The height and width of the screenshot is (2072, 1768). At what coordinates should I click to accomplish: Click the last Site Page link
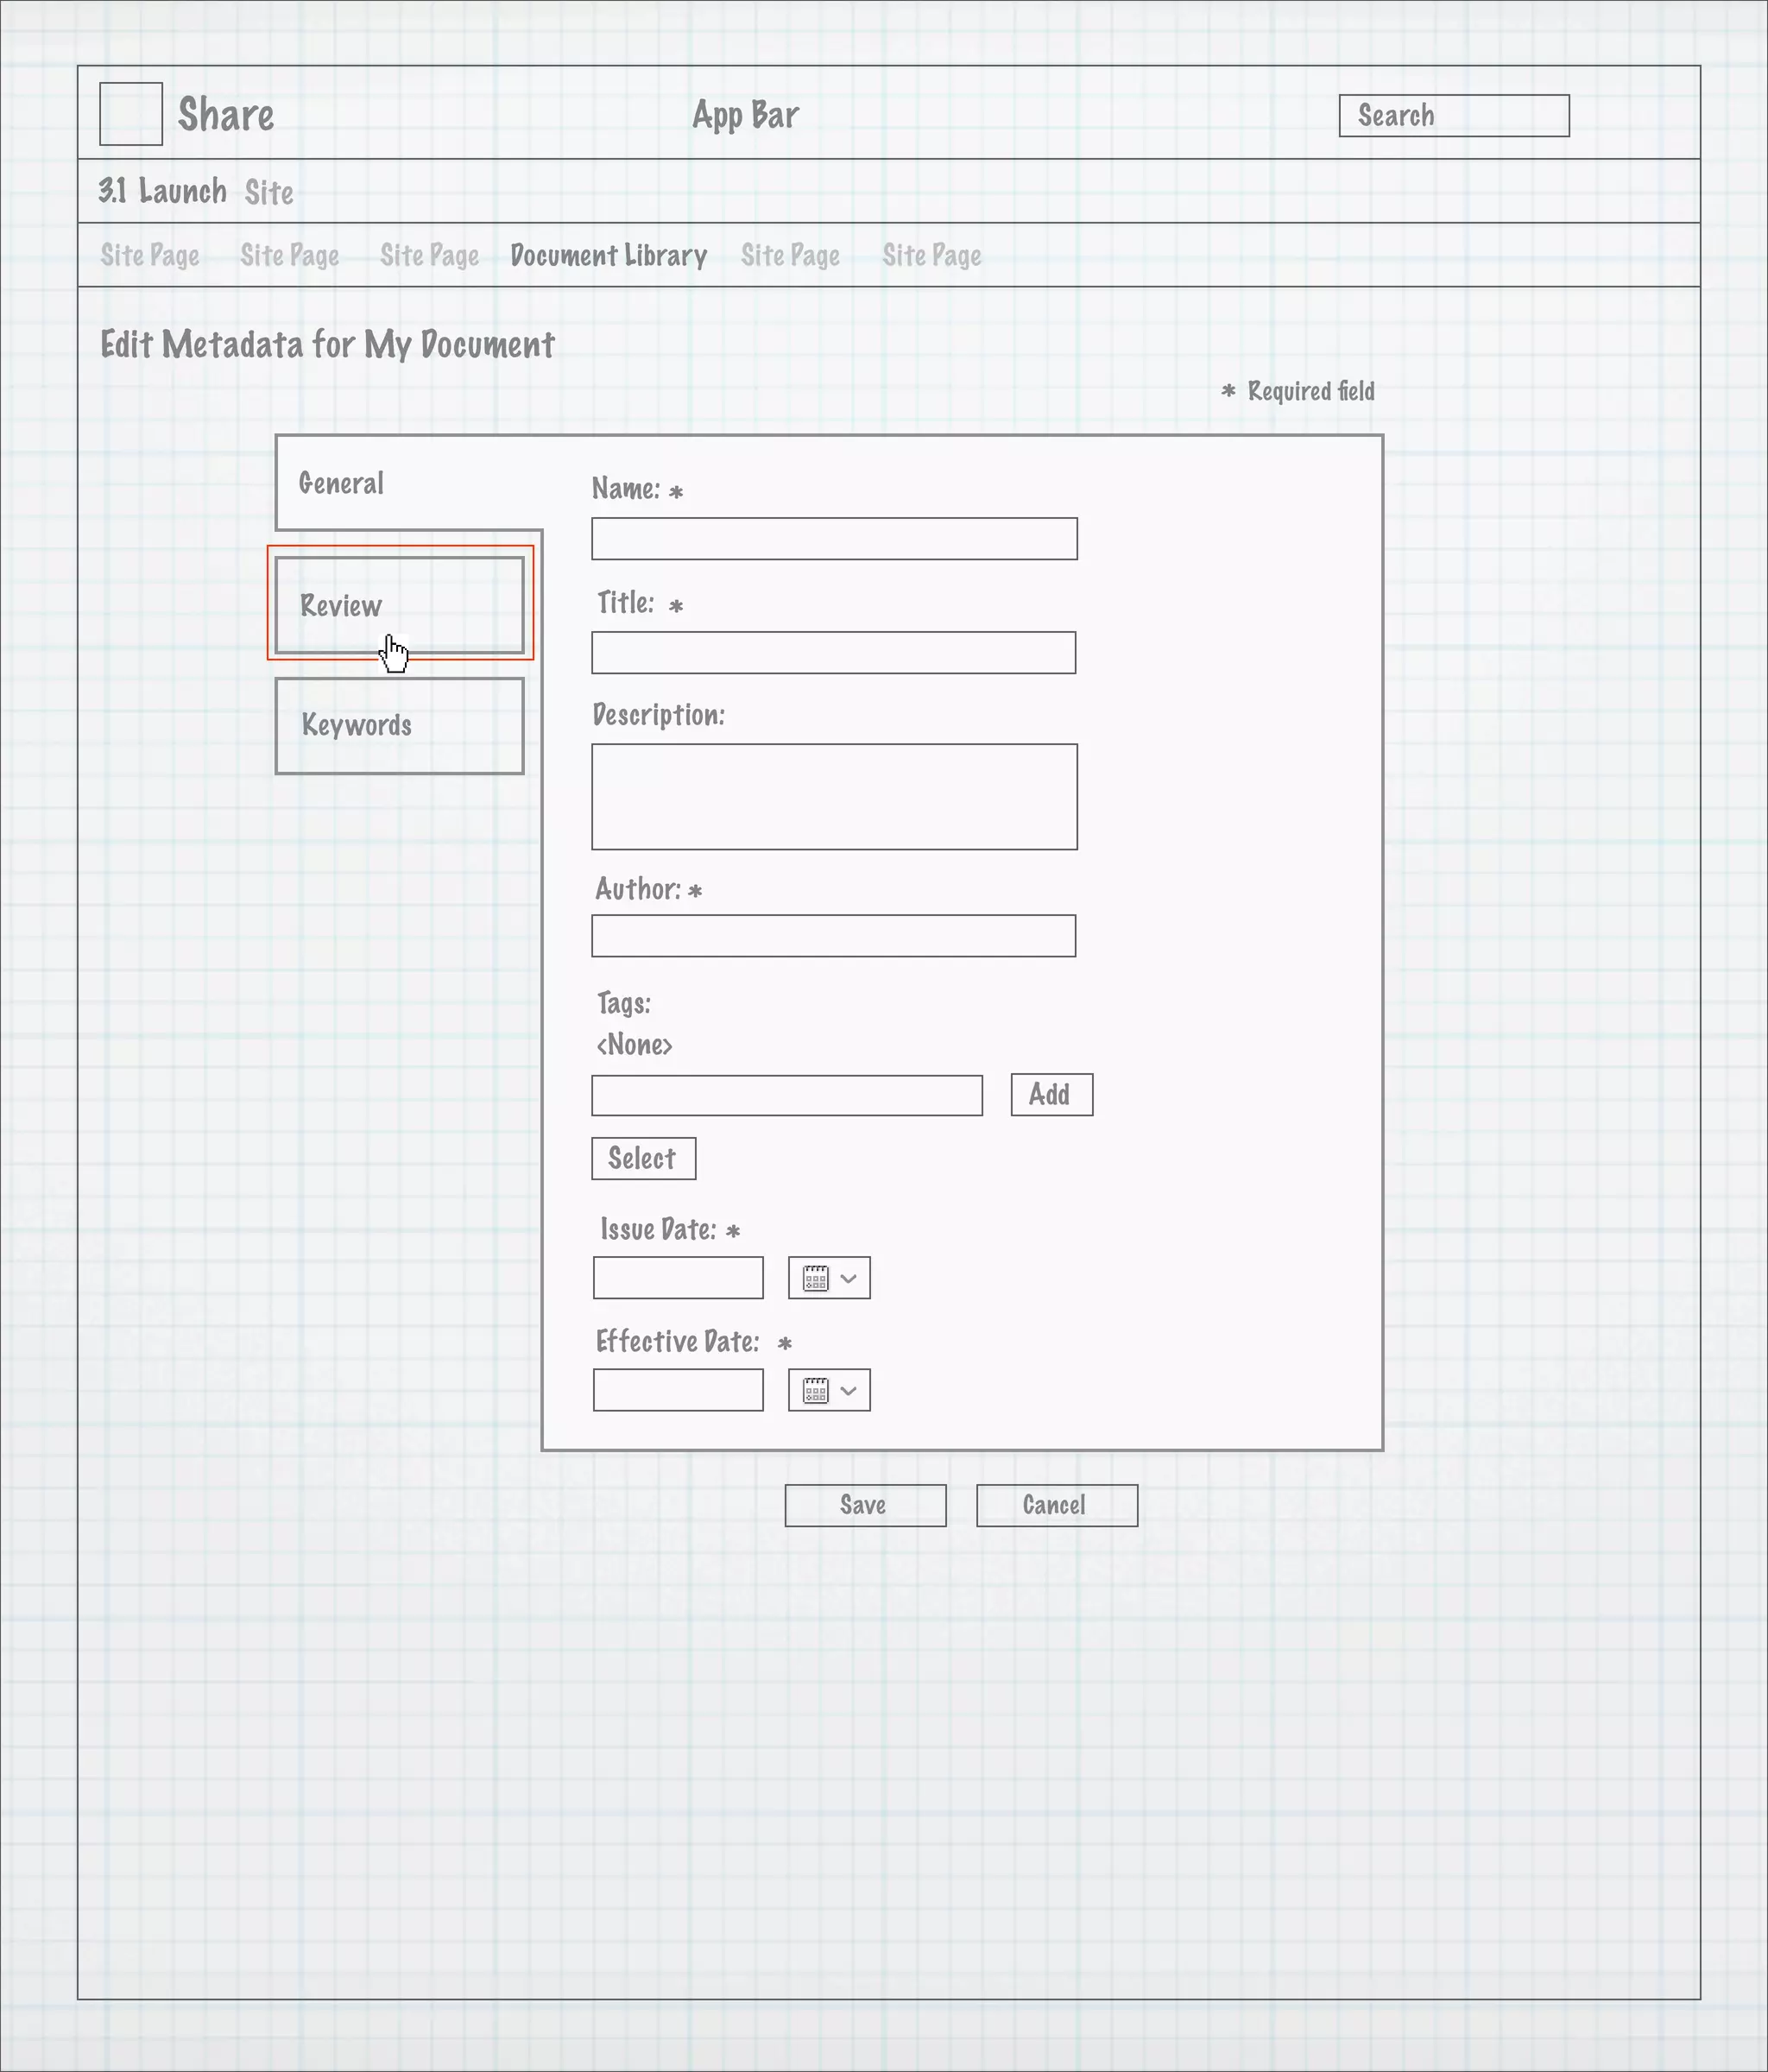pyautogui.click(x=931, y=256)
